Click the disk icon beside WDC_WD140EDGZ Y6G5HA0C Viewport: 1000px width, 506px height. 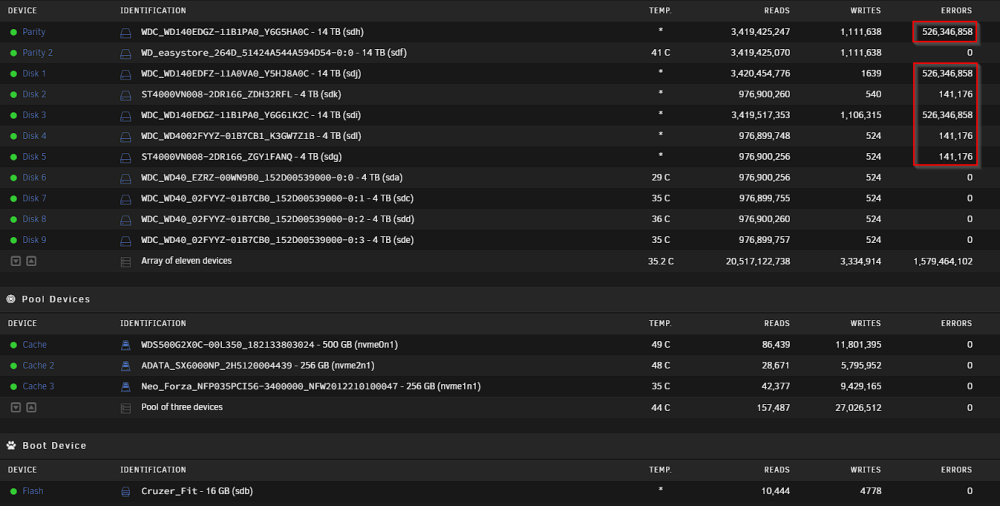coord(126,33)
